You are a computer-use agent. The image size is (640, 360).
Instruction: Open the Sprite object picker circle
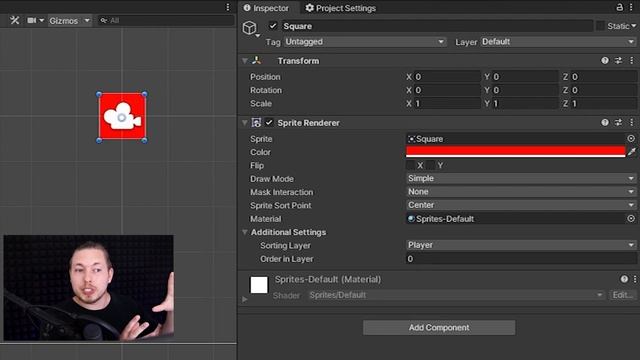click(631, 139)
